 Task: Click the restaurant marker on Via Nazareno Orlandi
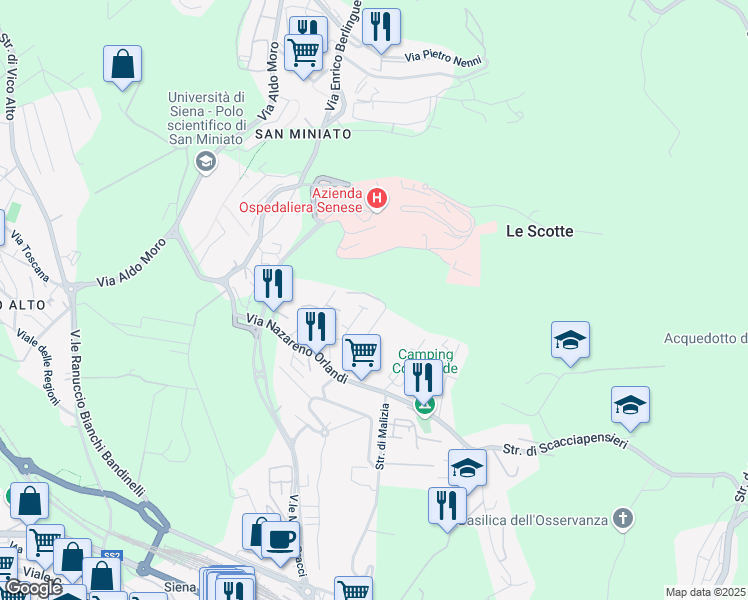(x=316, y=328)
